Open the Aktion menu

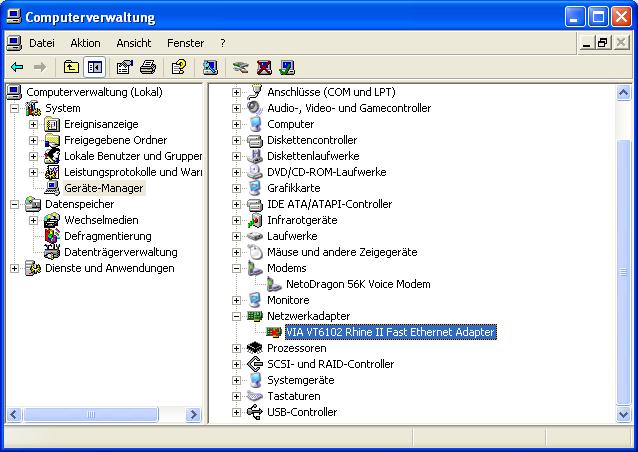(x=85, y=43)
